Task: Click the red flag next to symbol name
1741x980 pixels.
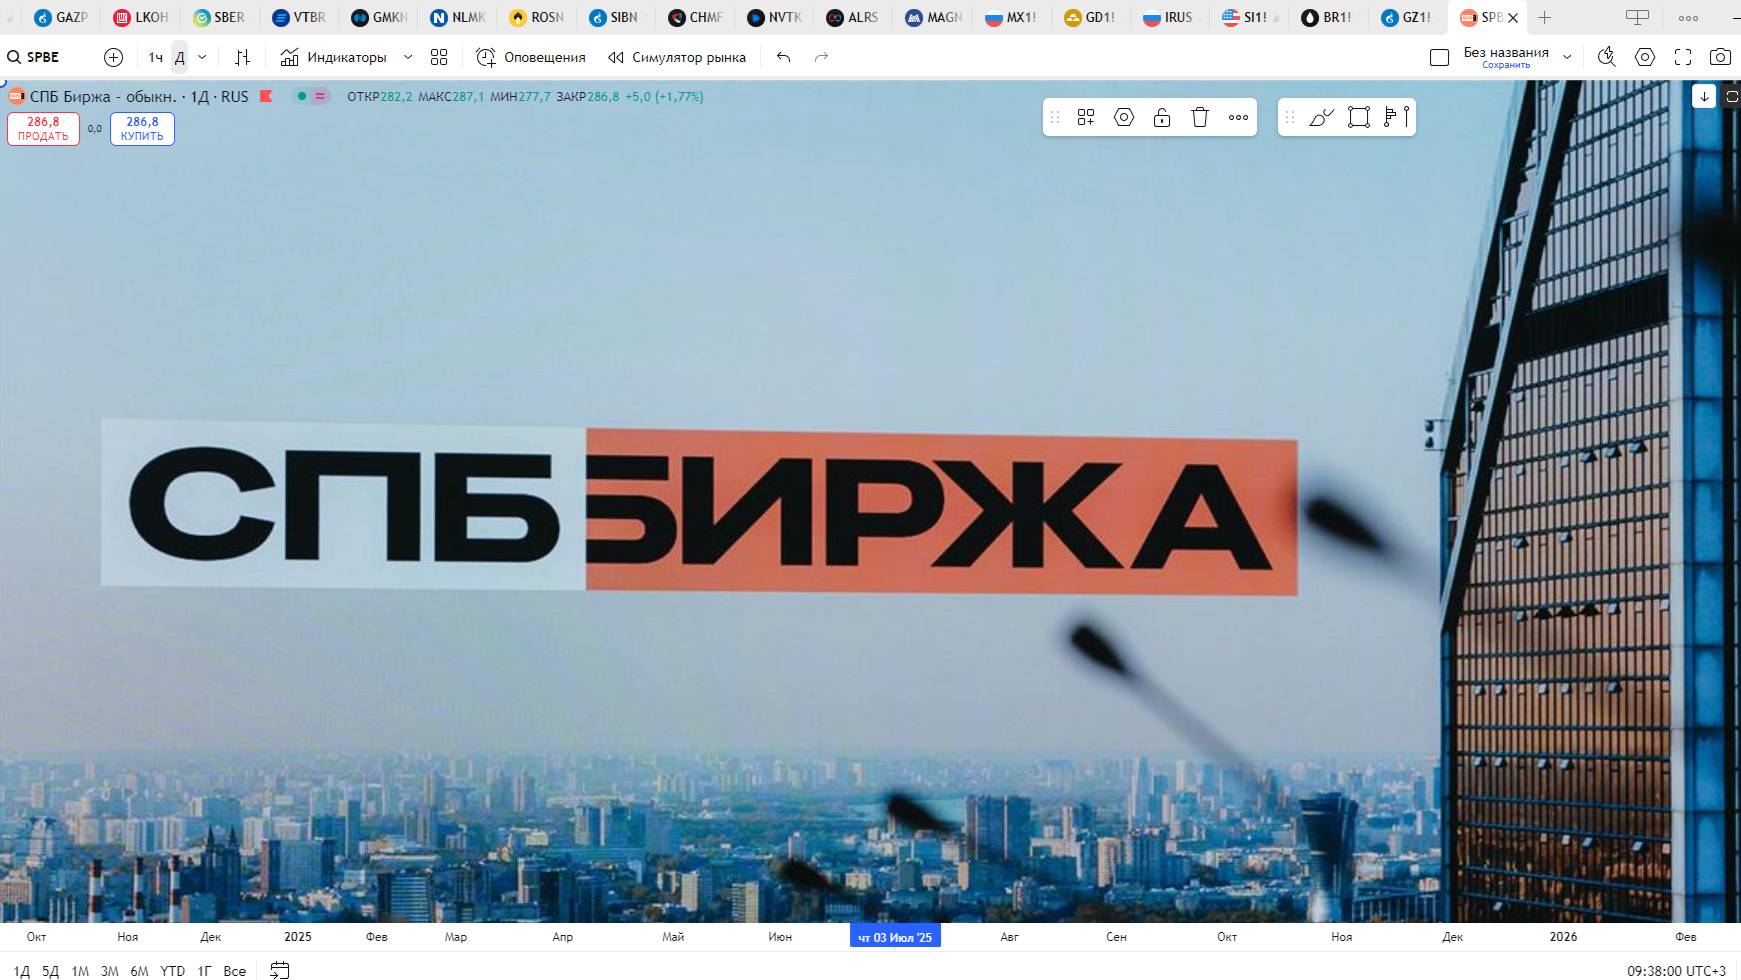Action: point(266,96)
